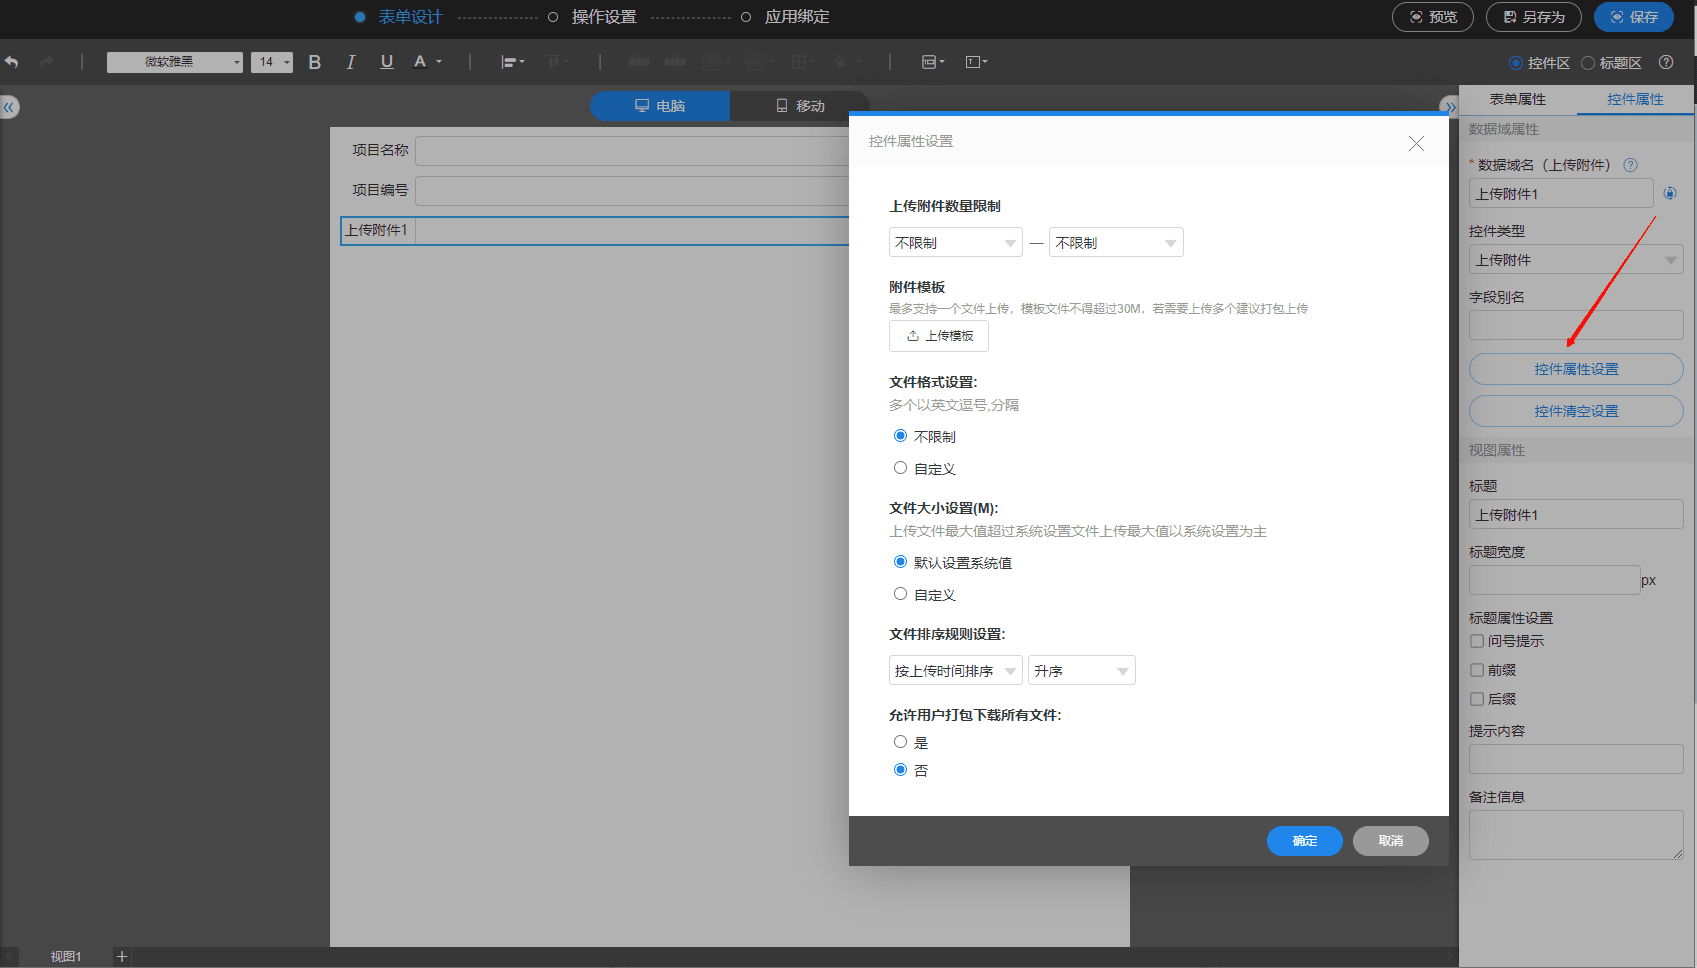Image resolution: width=1697 pixels, height=968 pixels.
Task: Go to the 应用绑定 step
Action: coord(797,17)
